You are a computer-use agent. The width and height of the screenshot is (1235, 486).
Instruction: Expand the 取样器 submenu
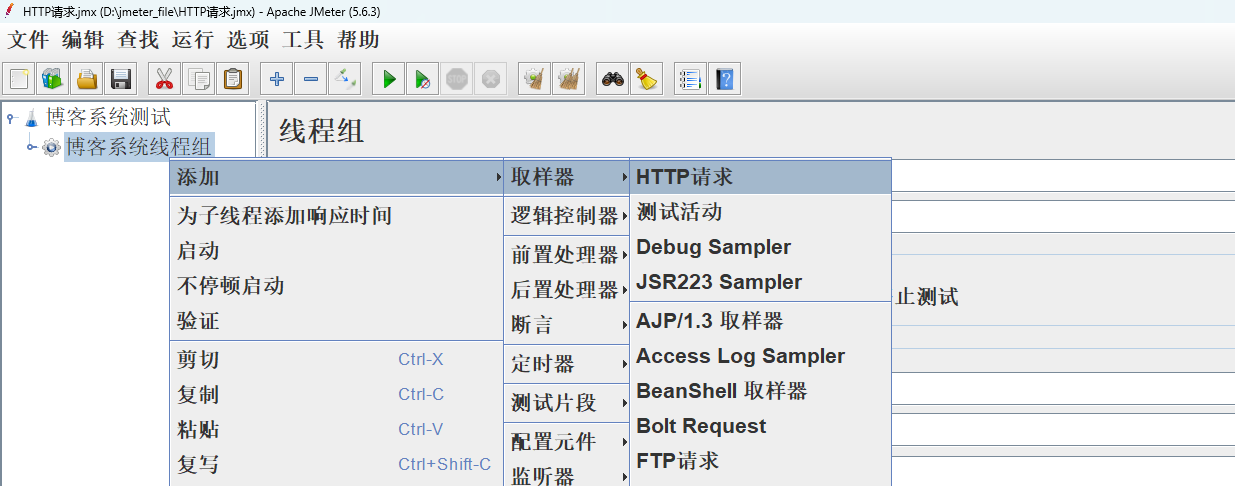point(566,178)
